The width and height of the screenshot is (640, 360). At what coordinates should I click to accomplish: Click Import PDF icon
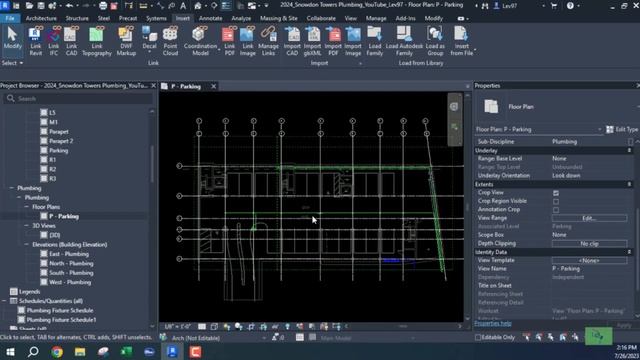point(333,41)
